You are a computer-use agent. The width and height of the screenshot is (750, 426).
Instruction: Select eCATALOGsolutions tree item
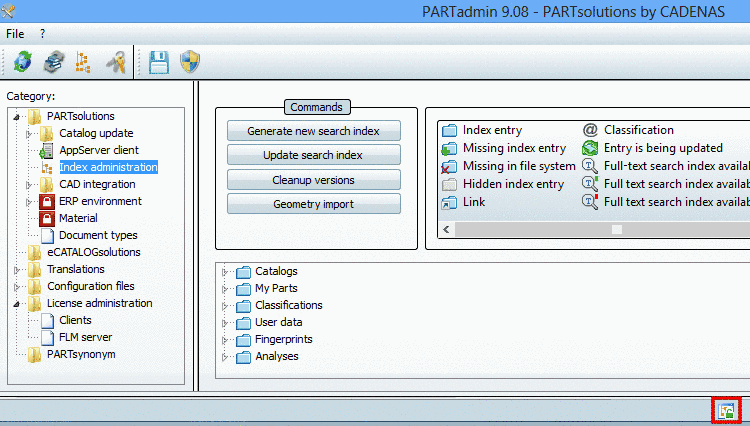click(94, 252)
